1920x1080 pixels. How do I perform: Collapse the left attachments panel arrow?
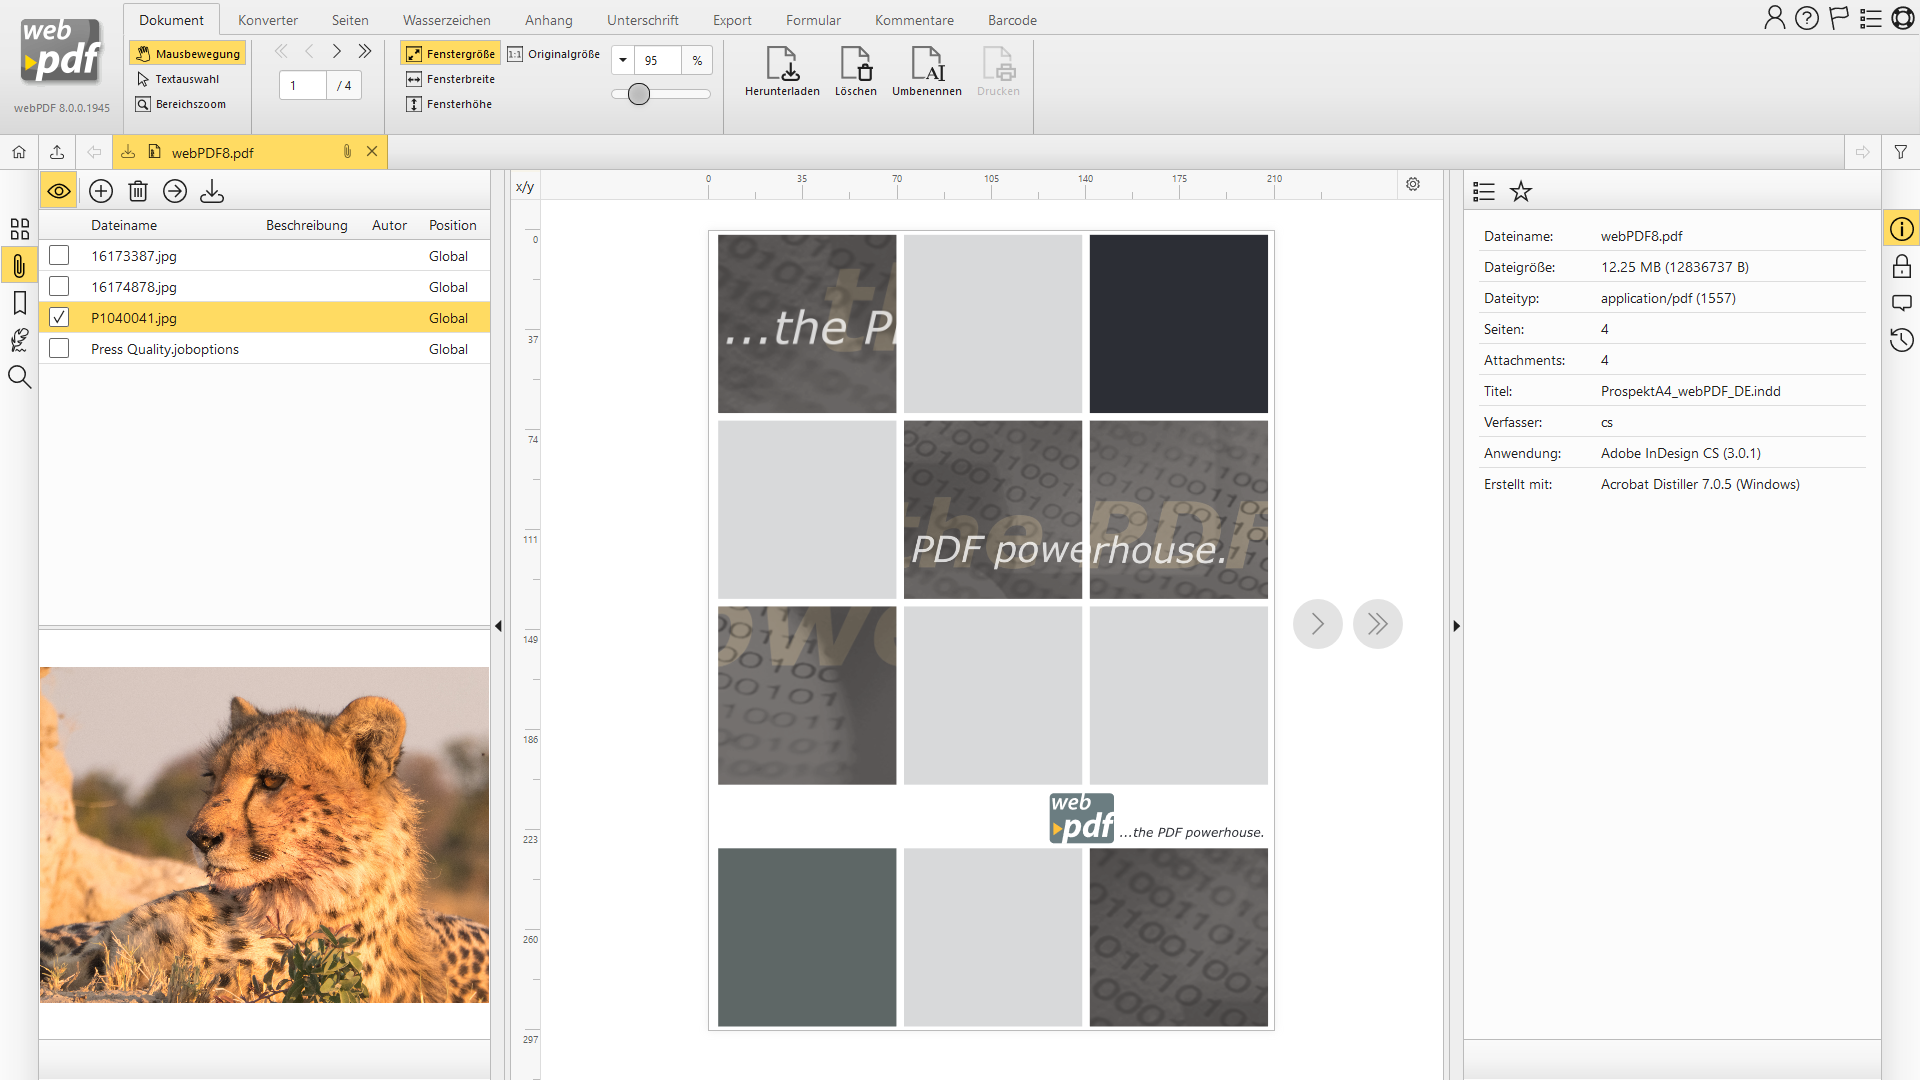pyautogui.click(x=498, y=626)
